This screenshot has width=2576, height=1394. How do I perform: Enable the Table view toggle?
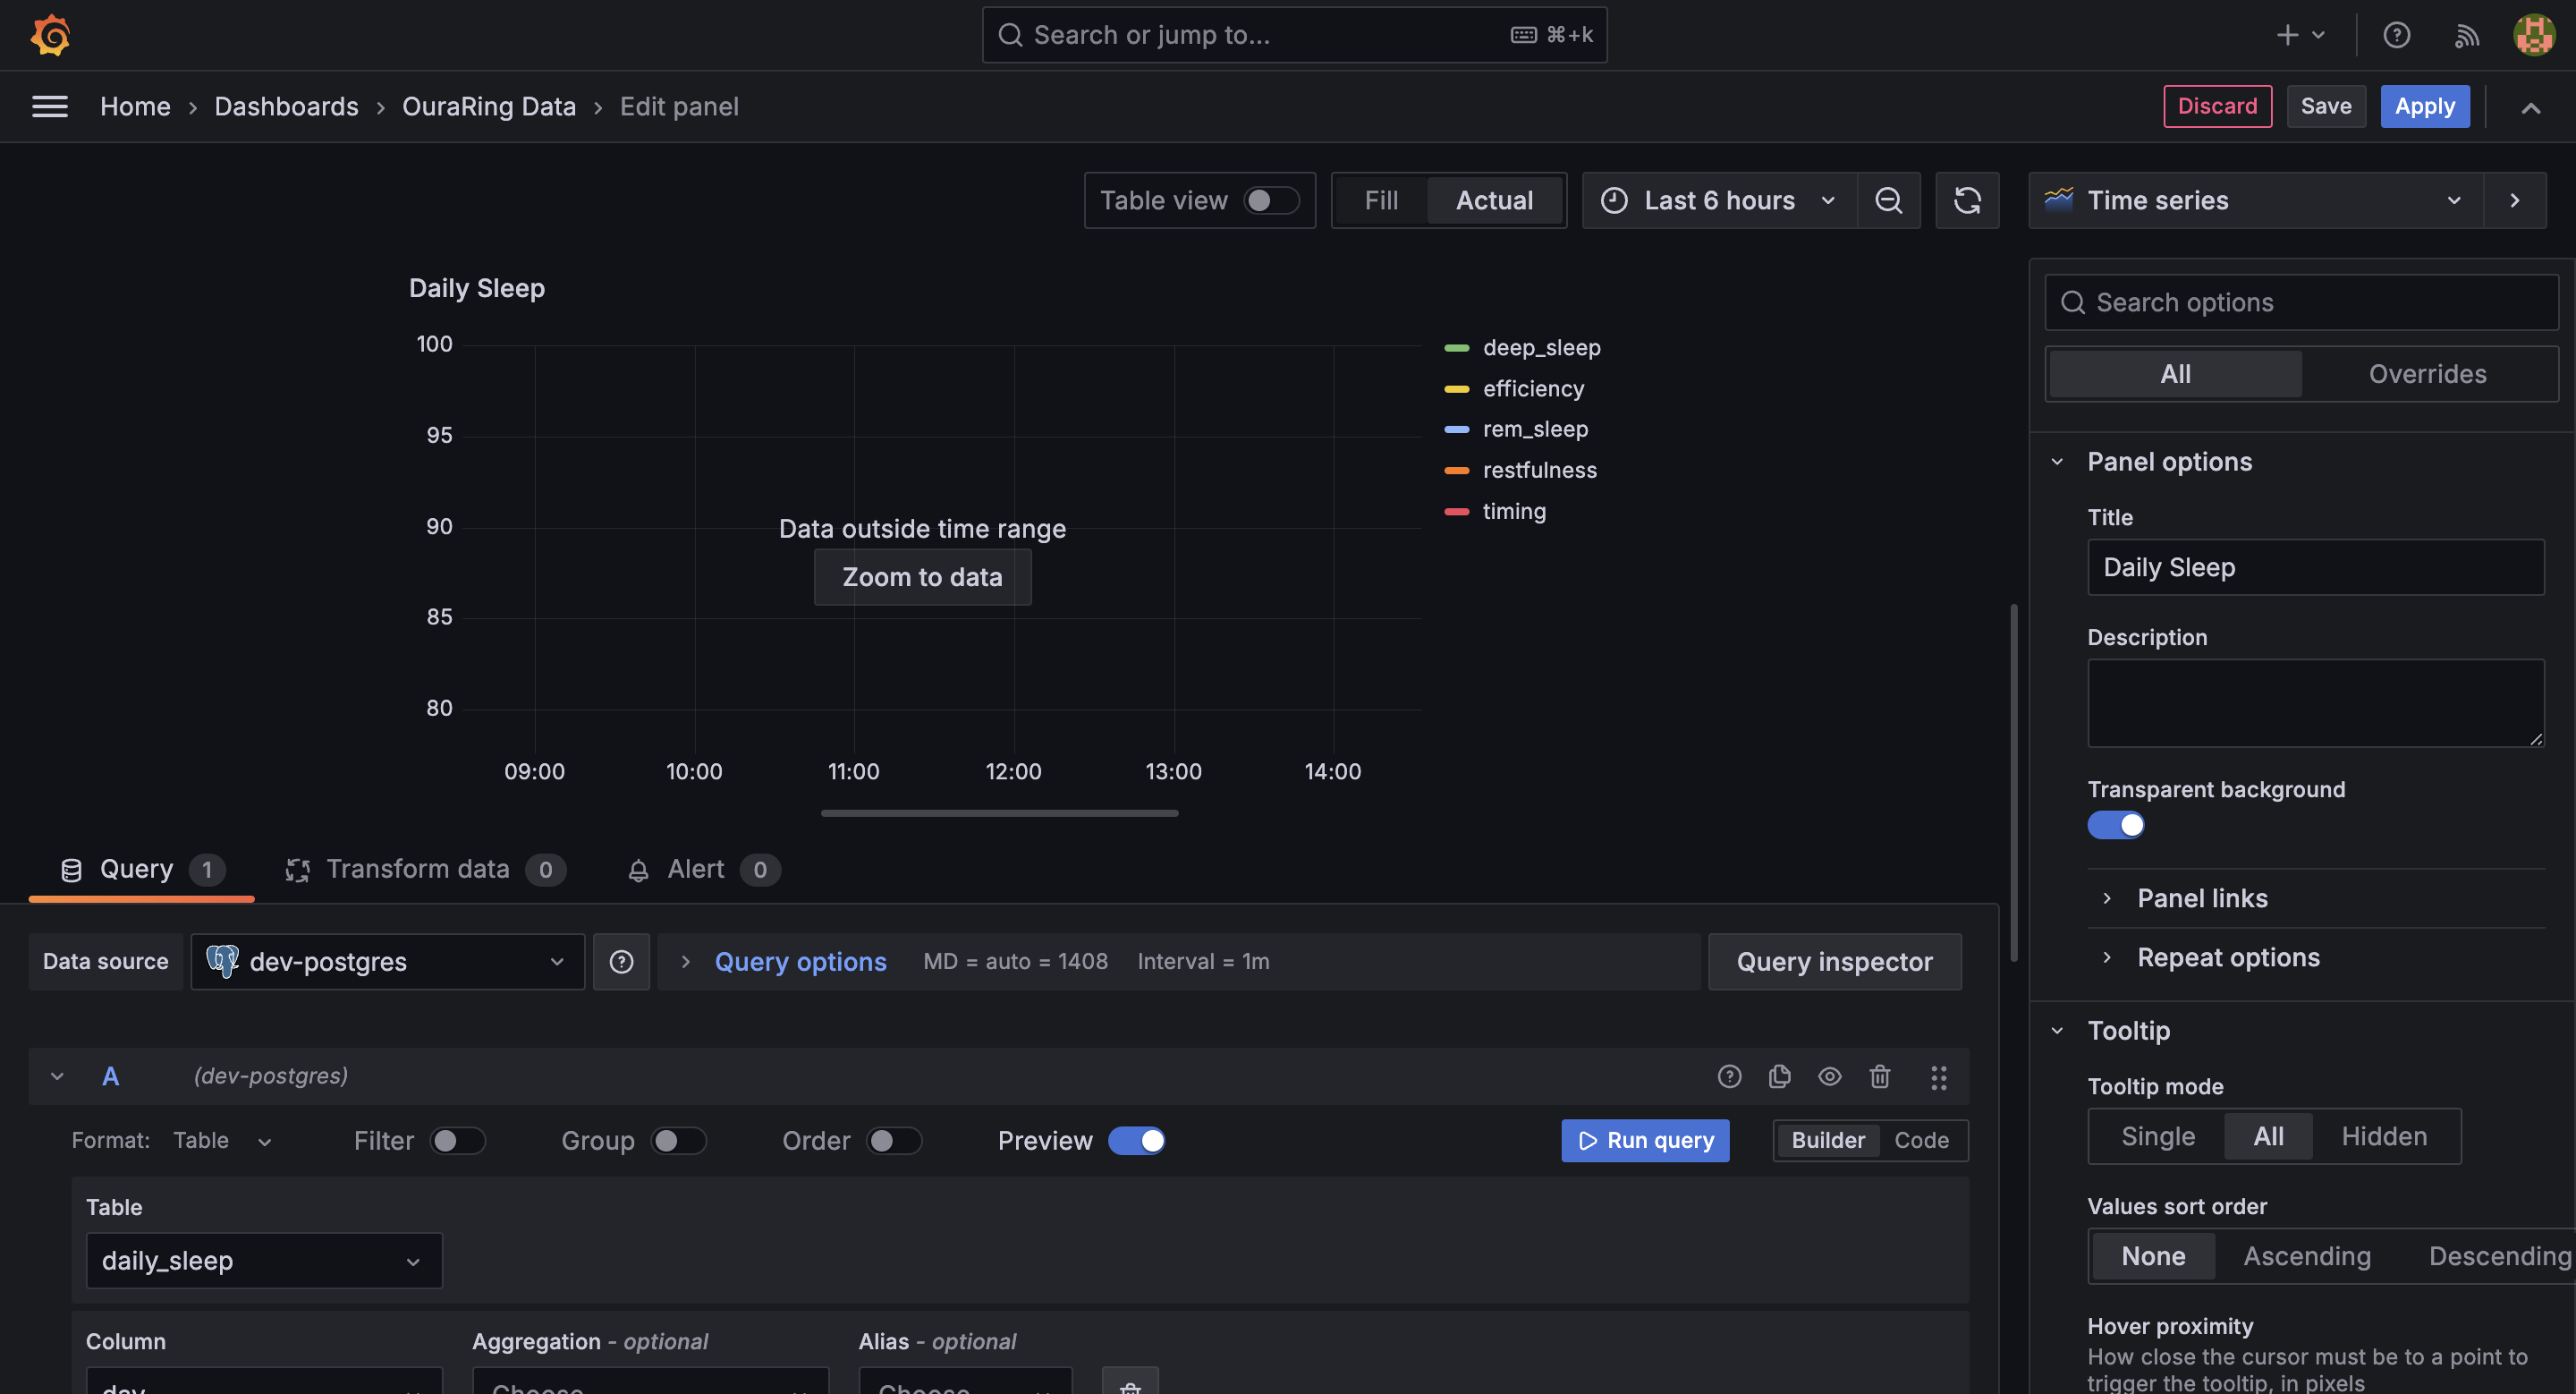click(x=1270, y=200)
